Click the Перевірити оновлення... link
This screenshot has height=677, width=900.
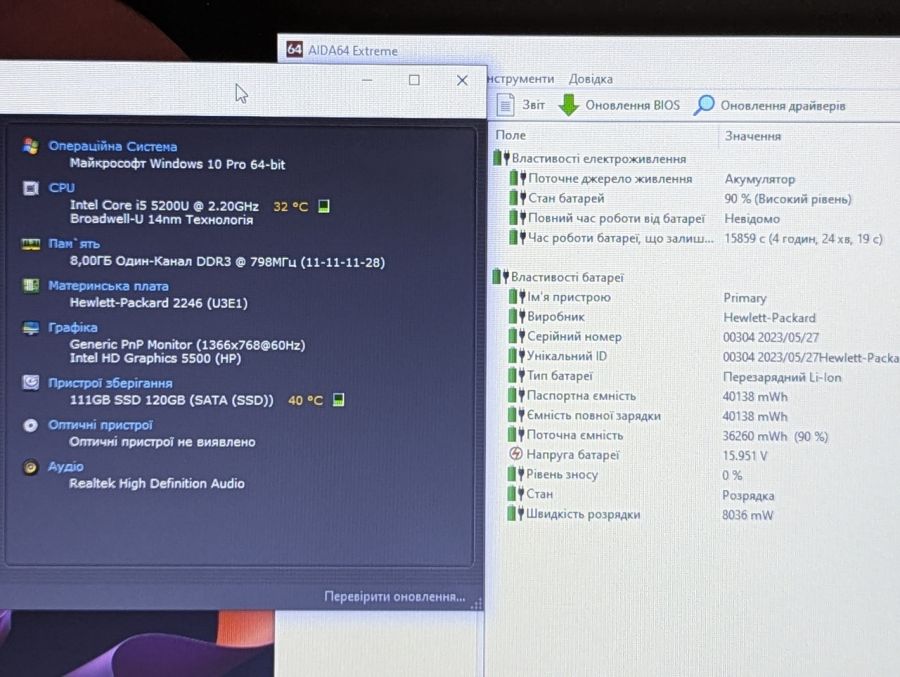pos(395,597)
